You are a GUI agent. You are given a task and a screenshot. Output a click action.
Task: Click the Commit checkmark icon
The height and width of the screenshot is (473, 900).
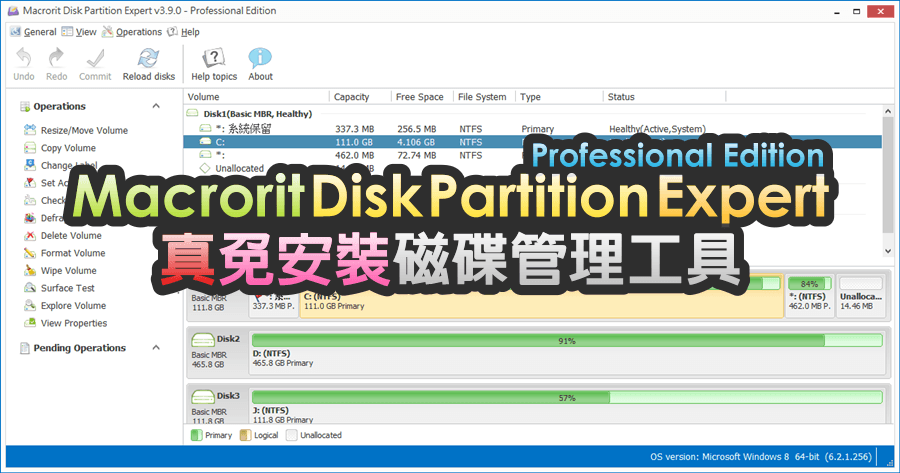coord(95,59)
